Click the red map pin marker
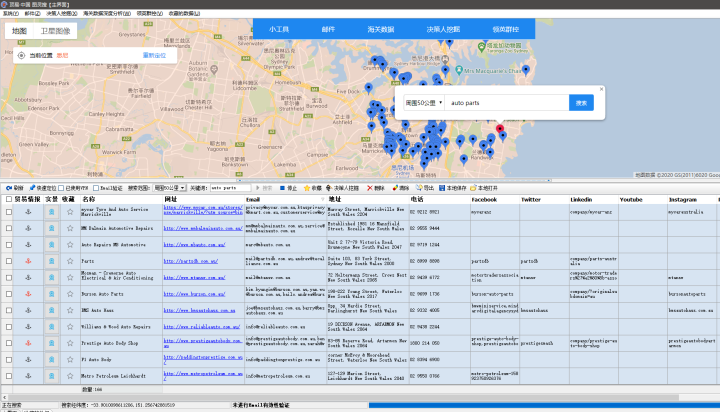 500,129
